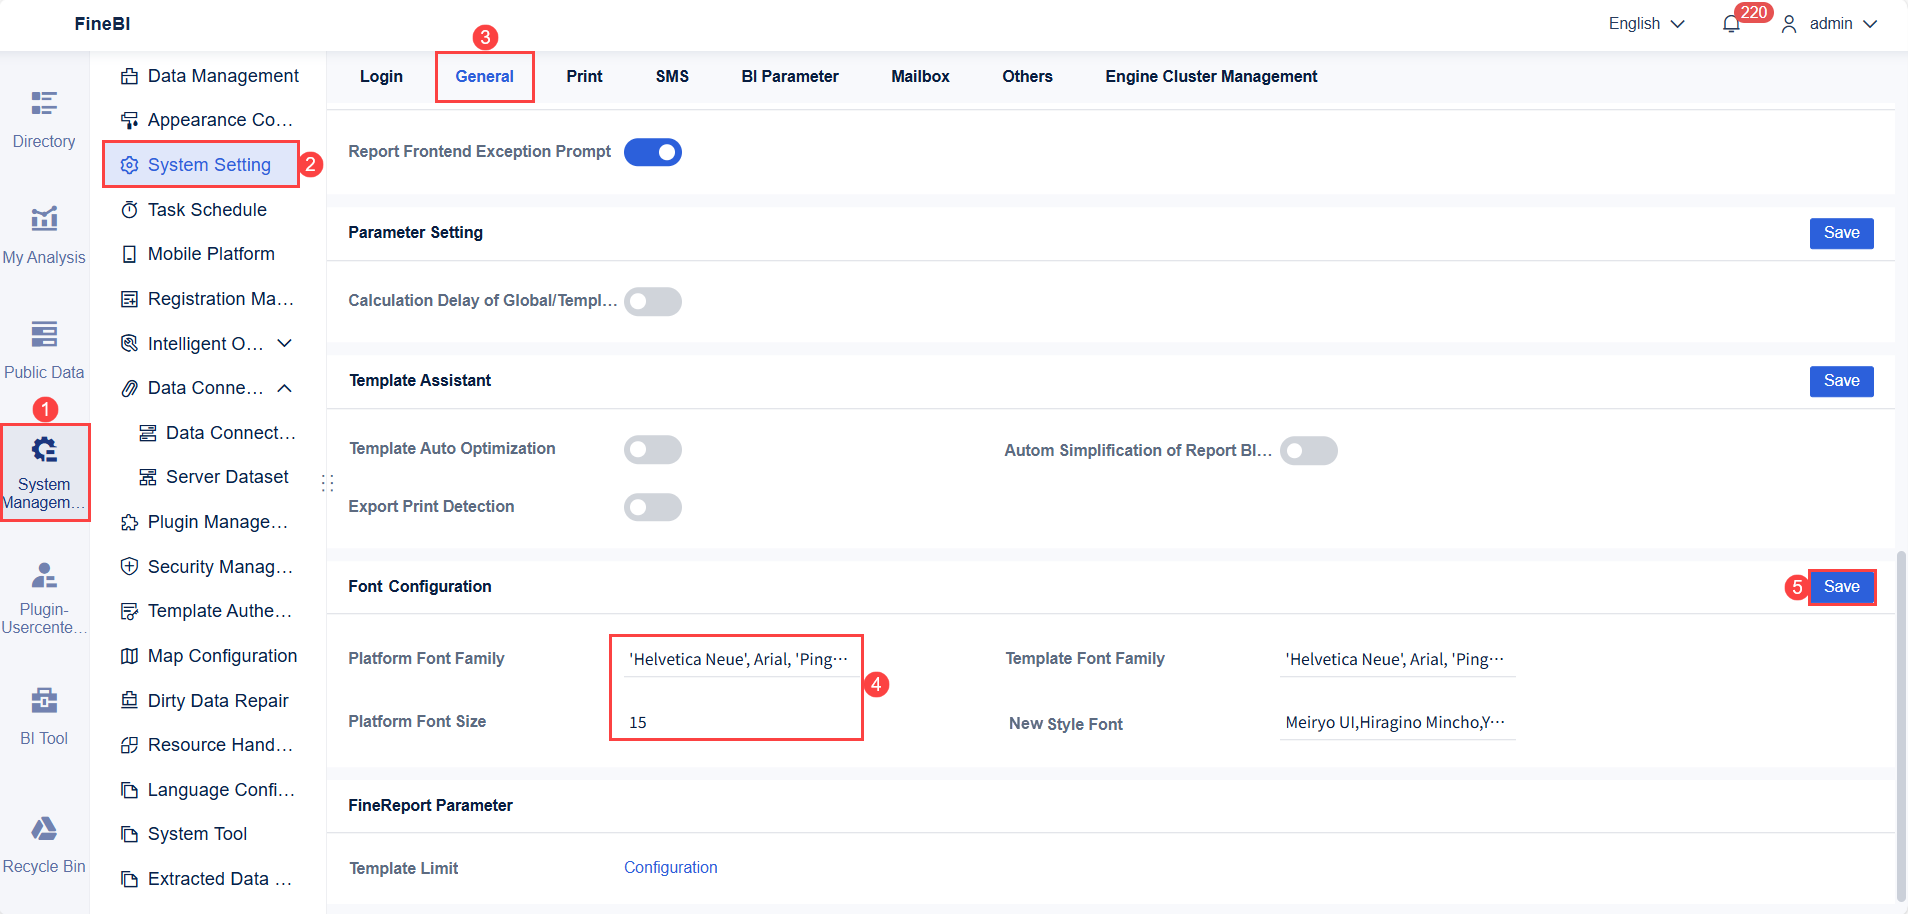This screenshot has height=914, width=1908.
Task: Switch to the Print tab
Action: click(584, 76)
